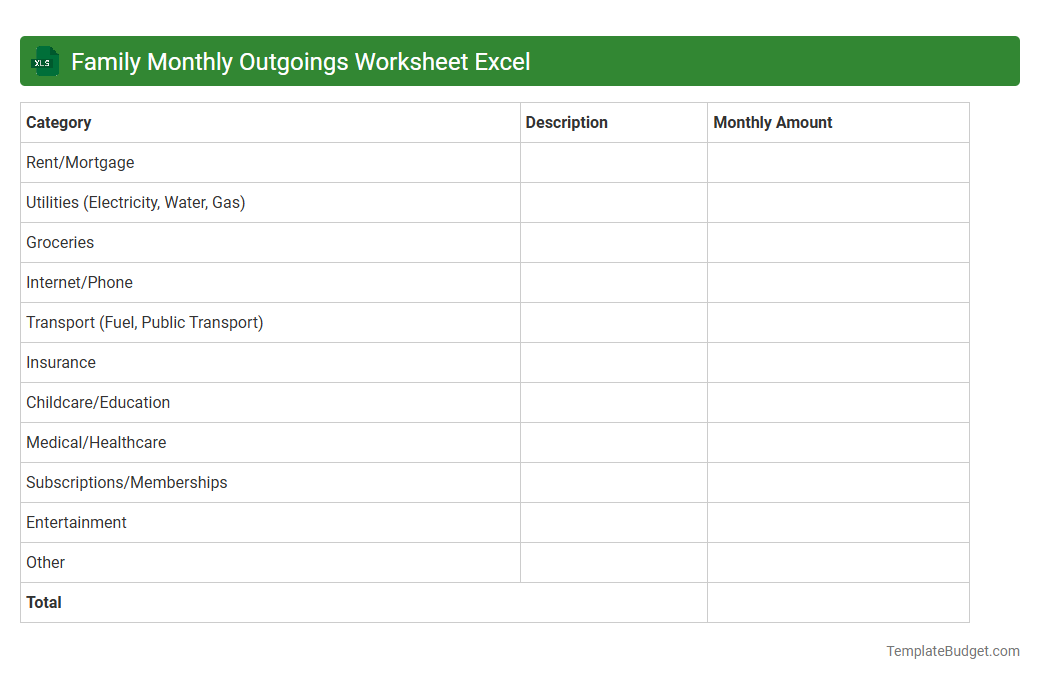The width and height of the screenshot is (1040, 680).
Task: Select the Medical/Healthcare row
Action: point(96,442)
